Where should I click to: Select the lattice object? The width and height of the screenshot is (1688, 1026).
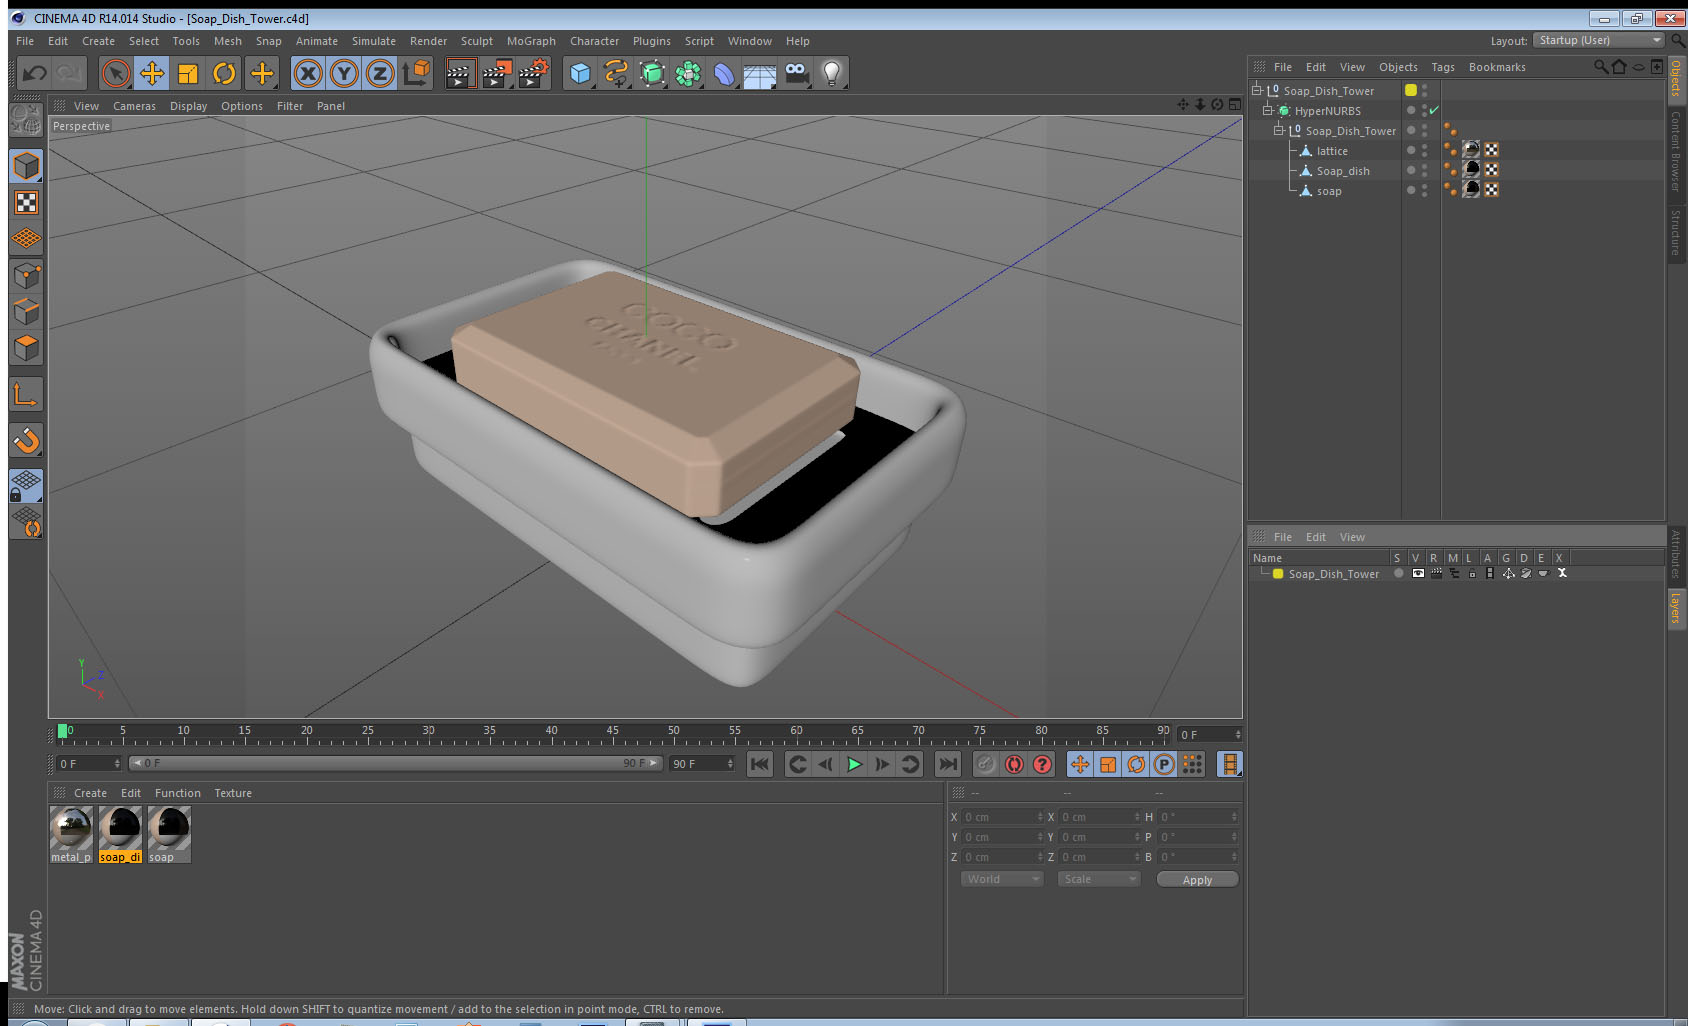click(x=1331, y=151)
